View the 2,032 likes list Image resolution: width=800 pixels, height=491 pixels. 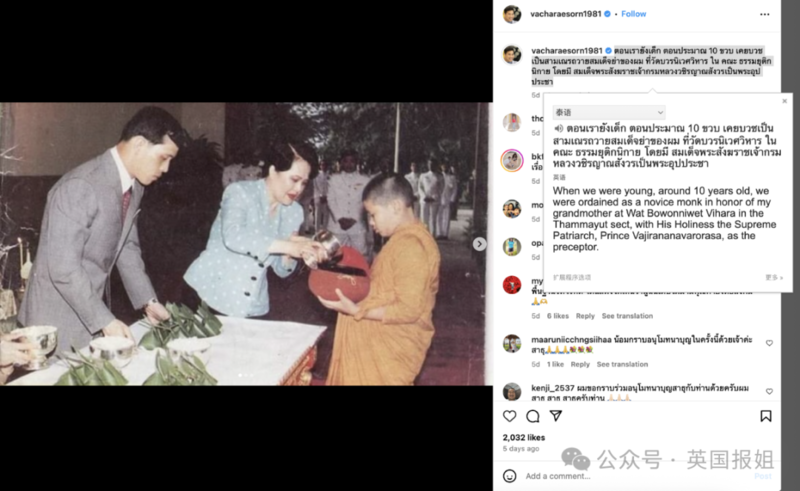pos(523,437)
